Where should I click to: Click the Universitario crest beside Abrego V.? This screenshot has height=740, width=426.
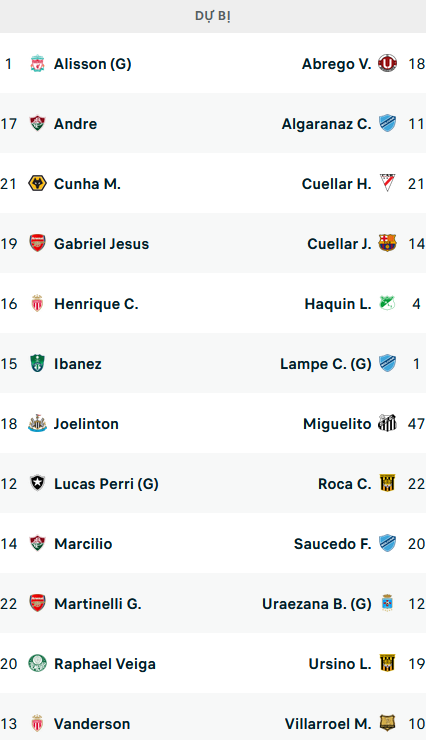click(x=387, y=63)
